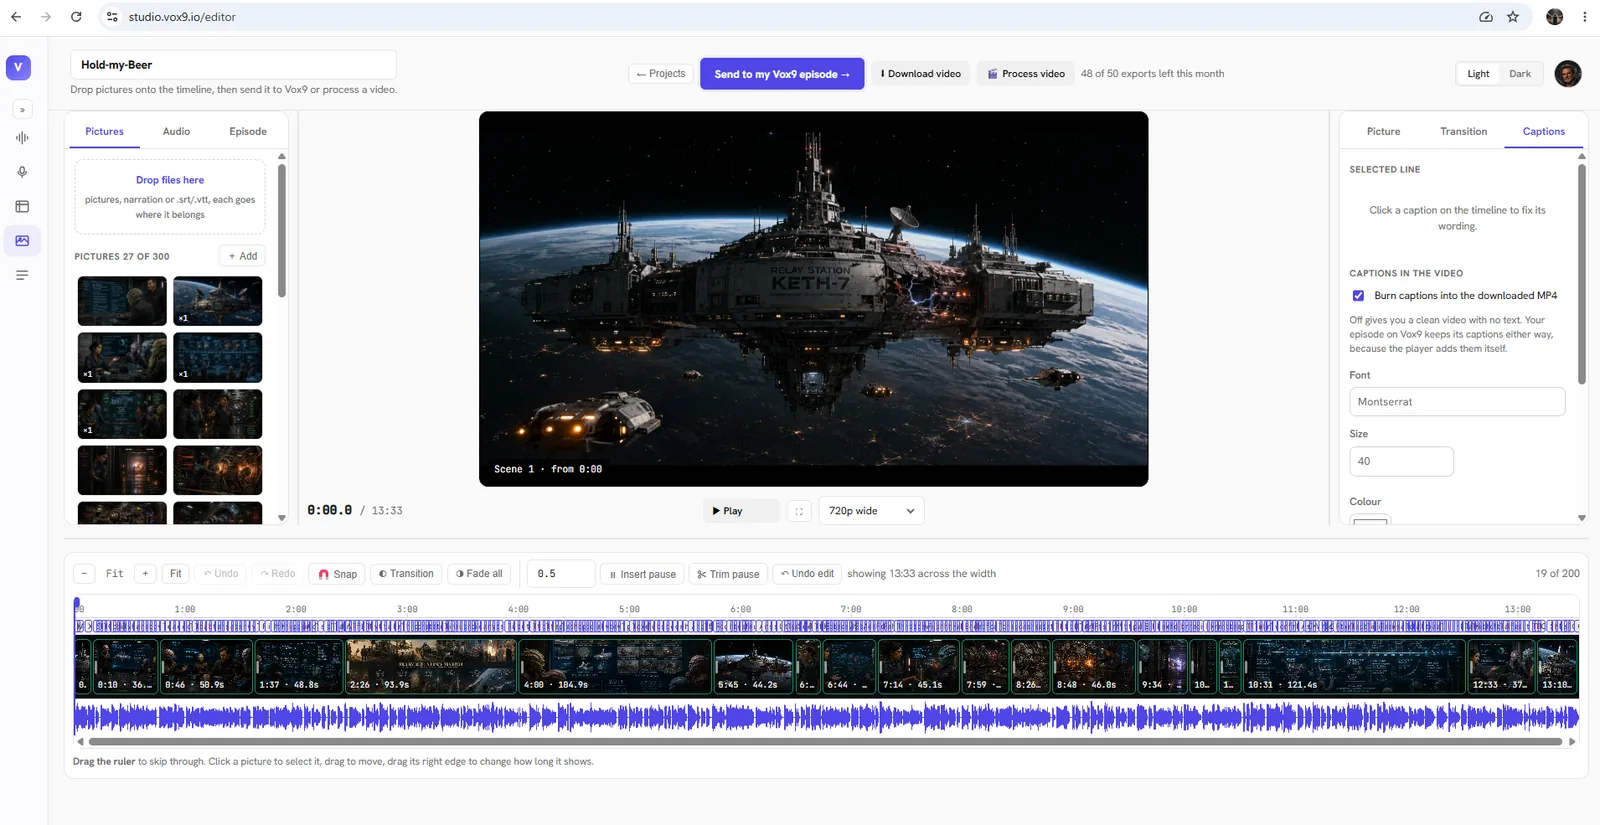
Task: Open the Montserrat font dropdown
Action: [x=1457, y=402]
